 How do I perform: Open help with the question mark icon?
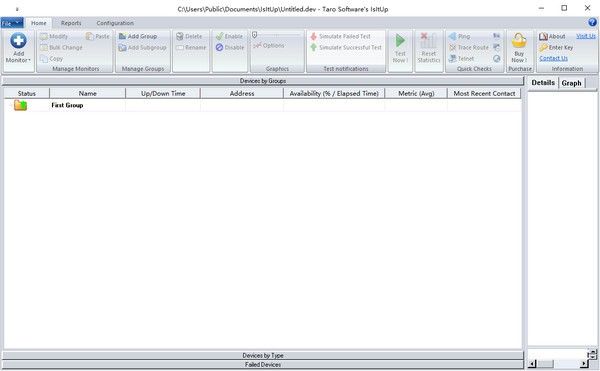(x=592, y=23)
